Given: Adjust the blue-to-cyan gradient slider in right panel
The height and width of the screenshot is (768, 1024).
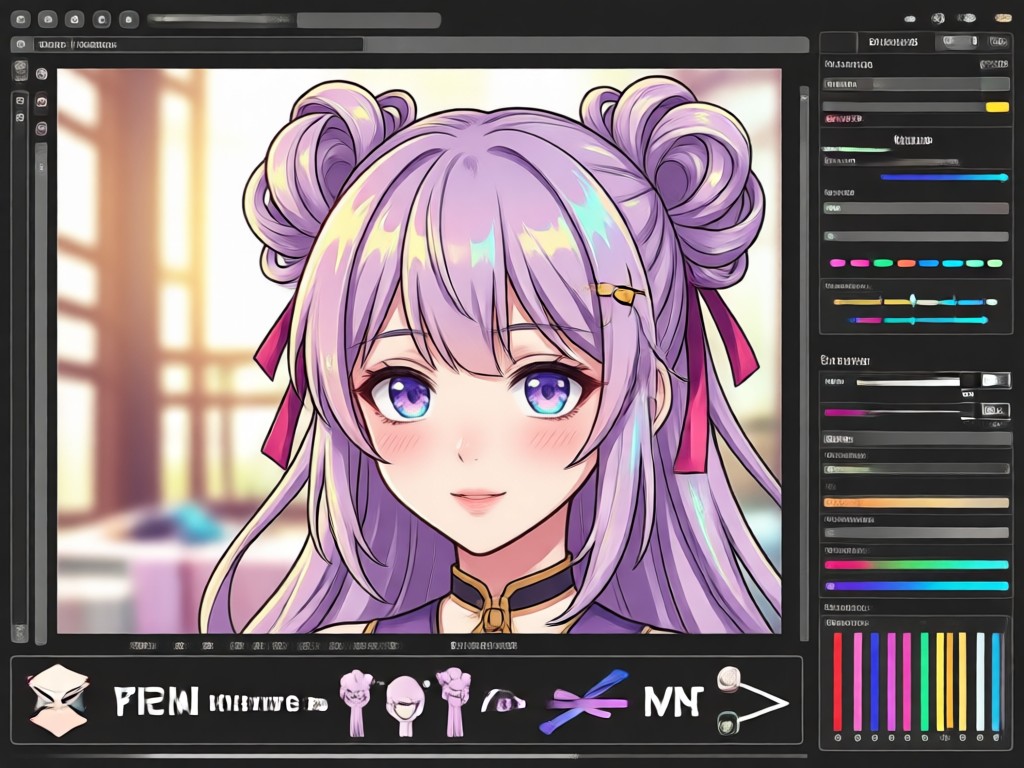Looking at the screenshot, I should 944,177.
